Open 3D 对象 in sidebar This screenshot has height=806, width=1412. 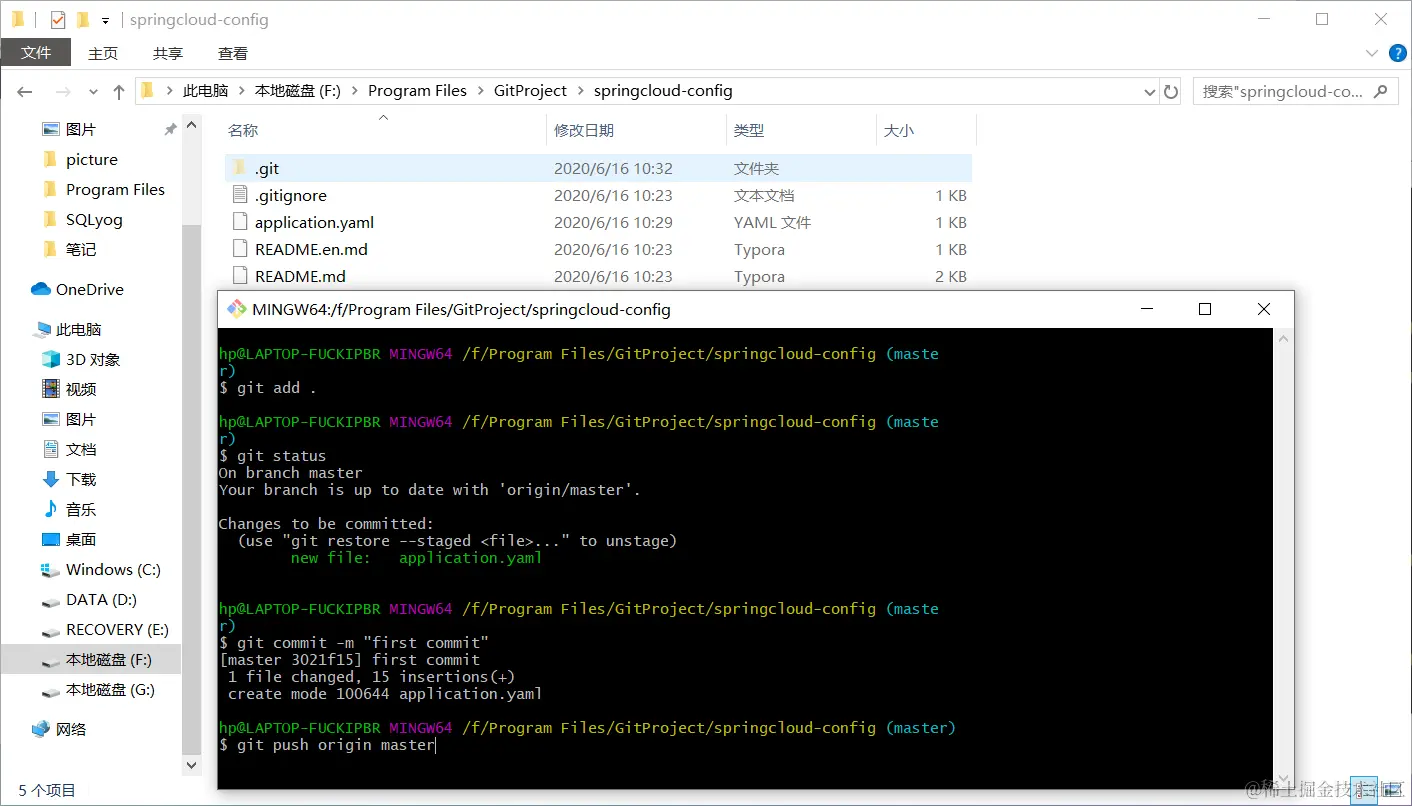coord(93,359)
